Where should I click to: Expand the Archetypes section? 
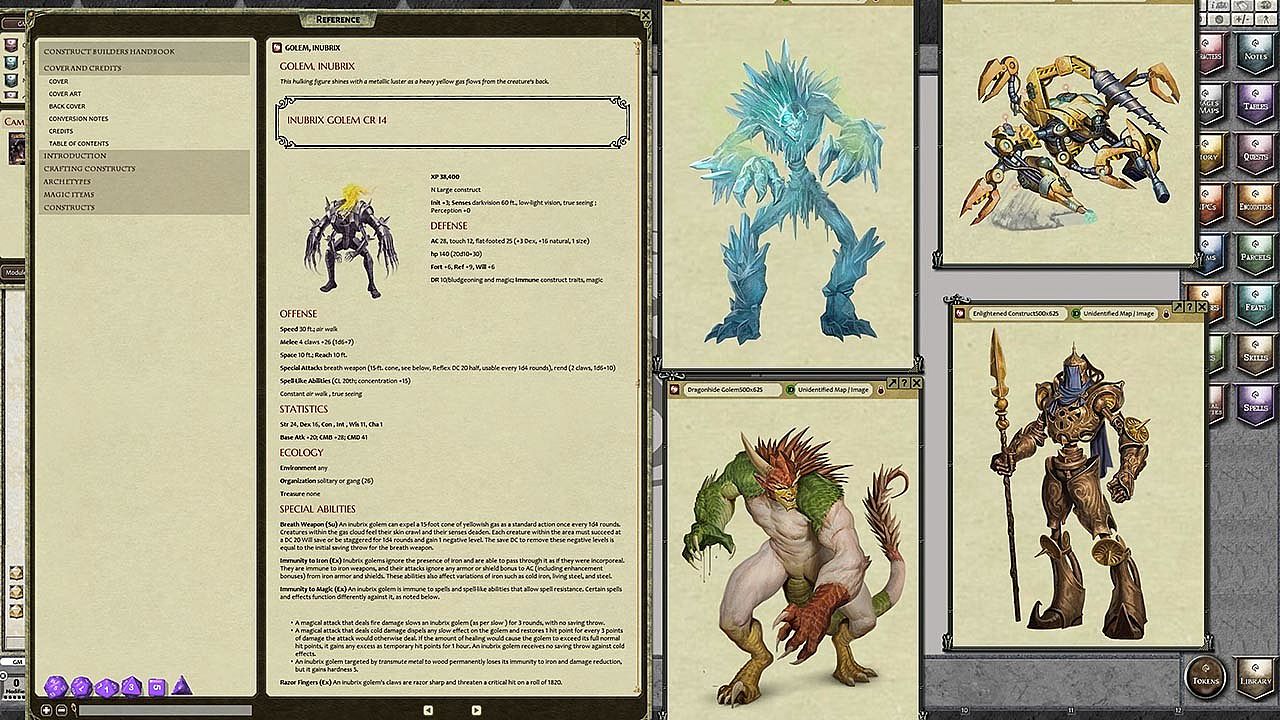pos(143,182)
